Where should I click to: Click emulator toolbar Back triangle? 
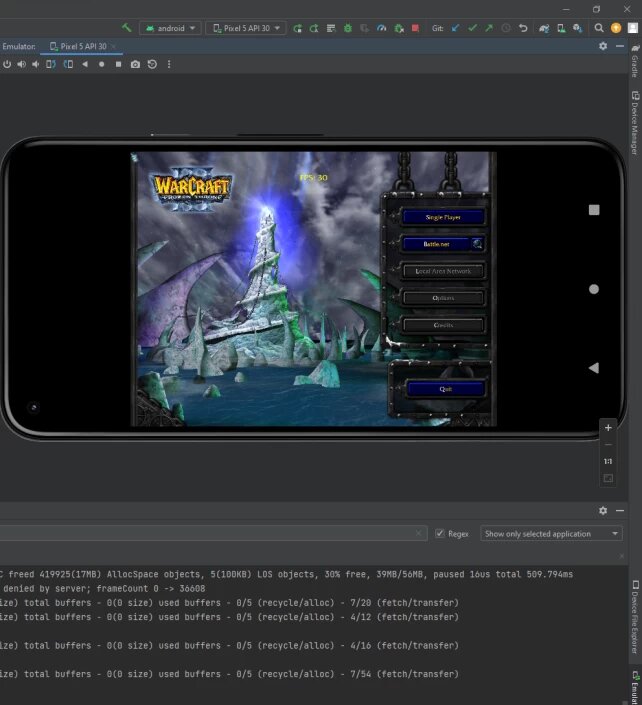point(85,64)
